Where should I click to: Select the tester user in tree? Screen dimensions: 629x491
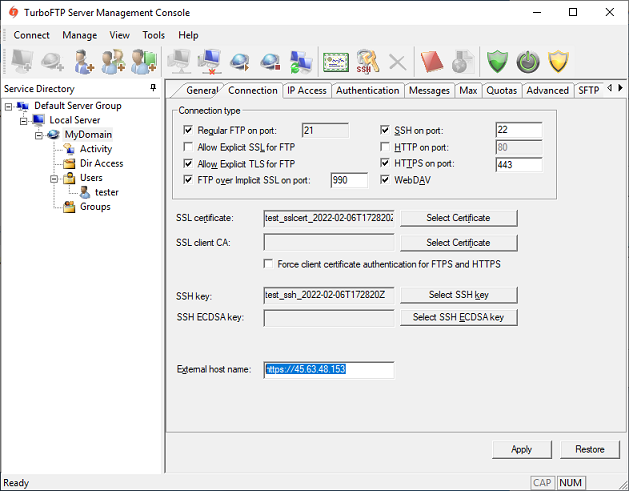pyautogui.click(x=107, y=193)
